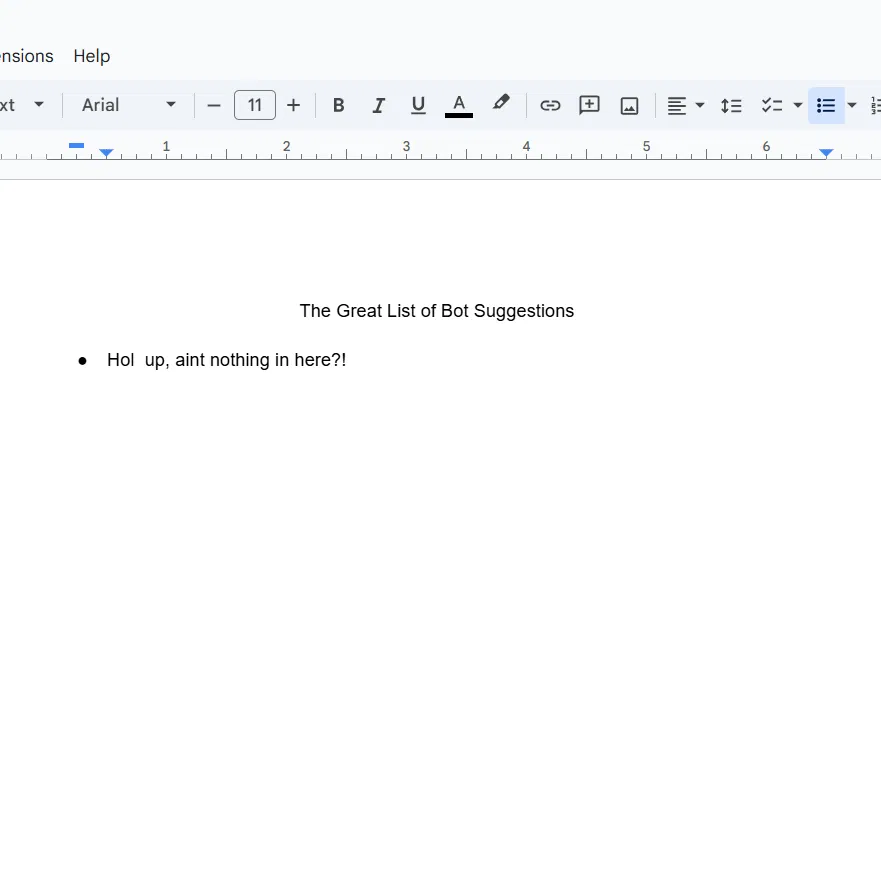
Task: Toggle italic formatting
Action: (x=378, y=106)
